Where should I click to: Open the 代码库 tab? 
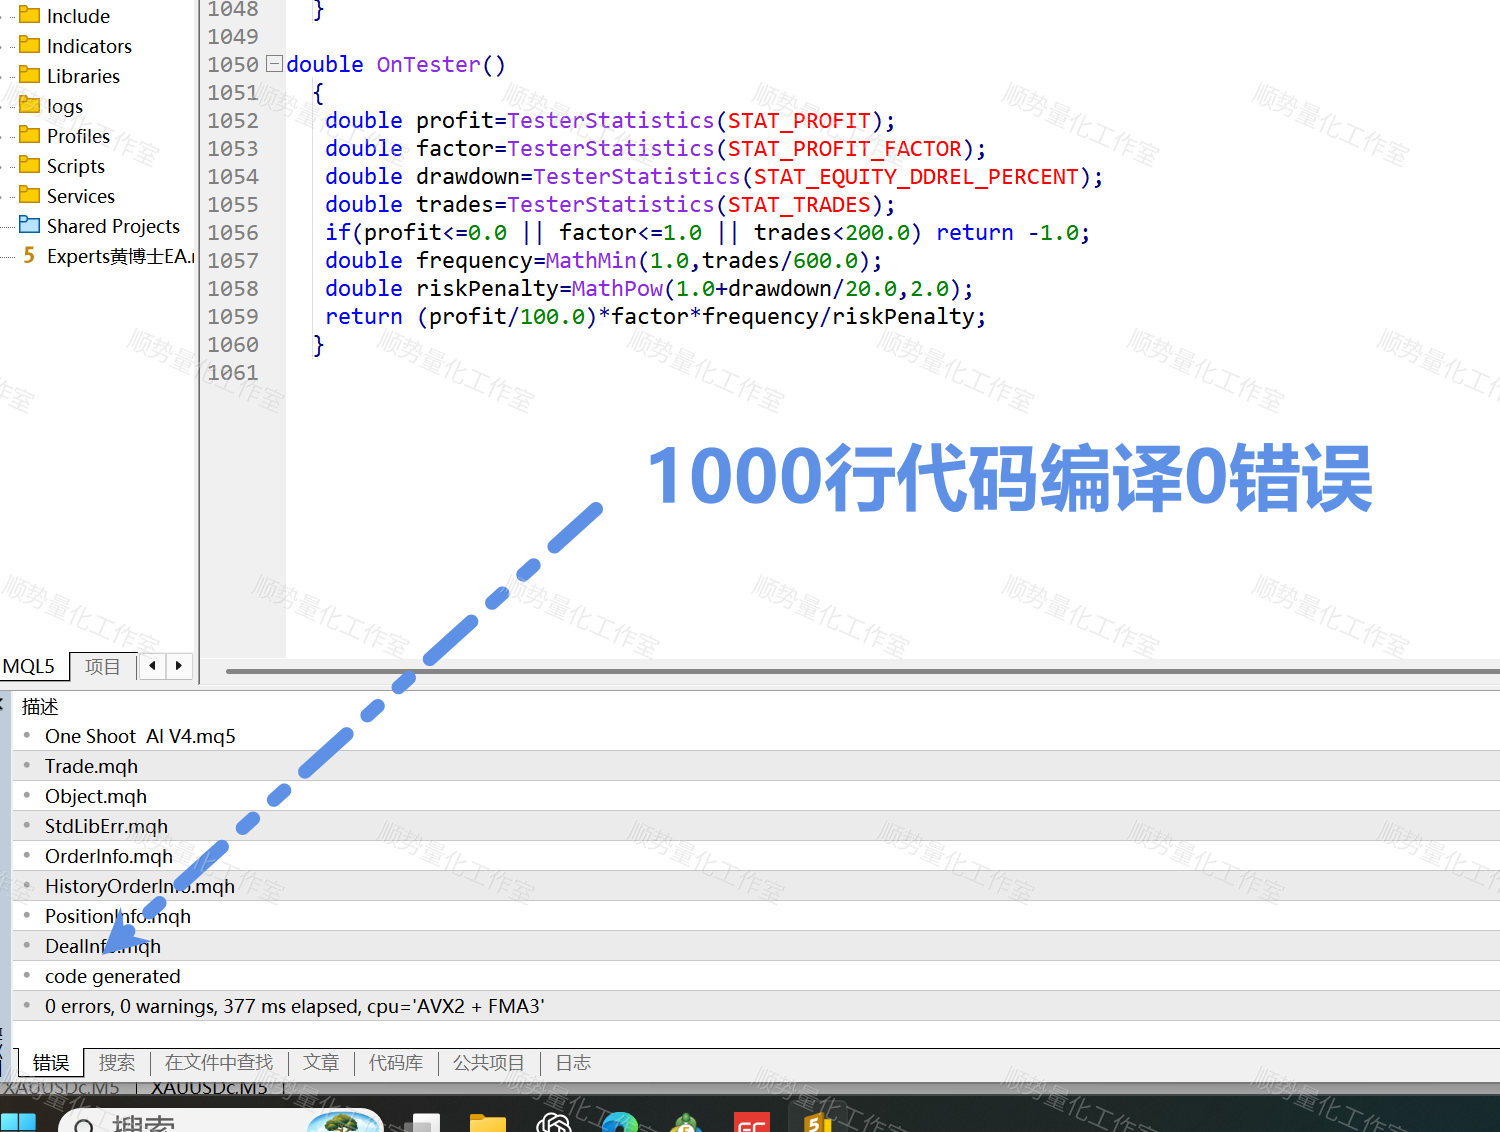tap(396, 1063)
